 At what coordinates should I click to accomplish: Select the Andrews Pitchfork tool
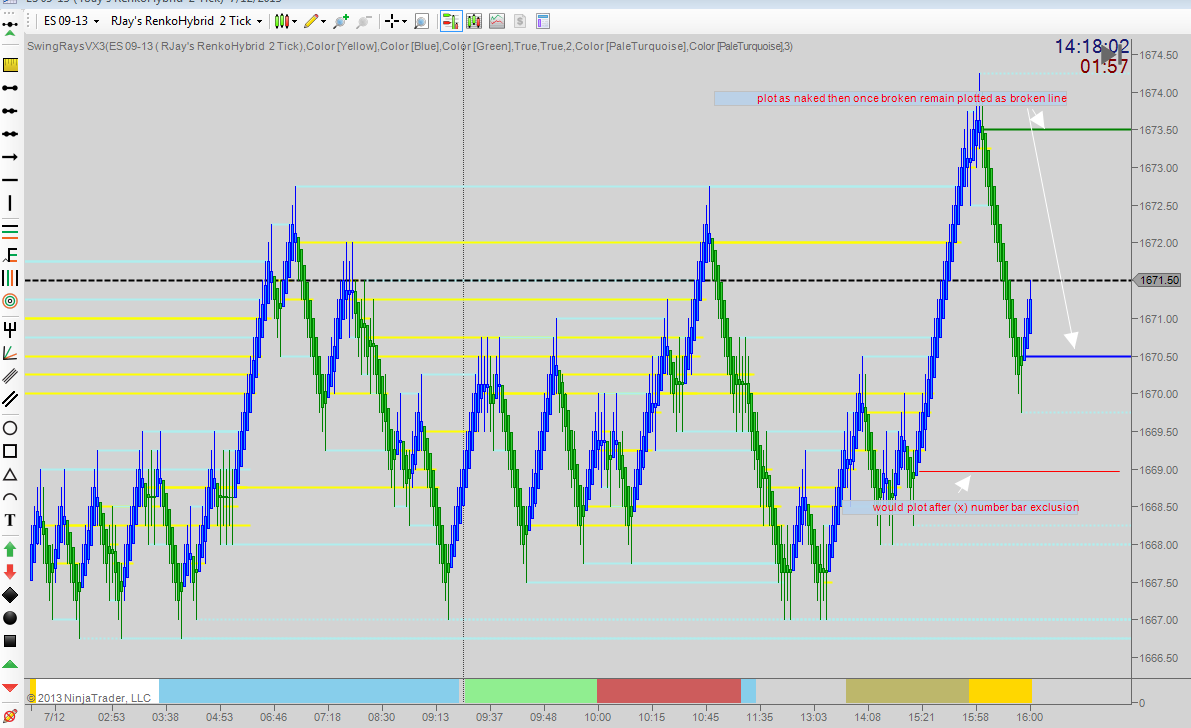pyautogui.click(x=10, y=329)
